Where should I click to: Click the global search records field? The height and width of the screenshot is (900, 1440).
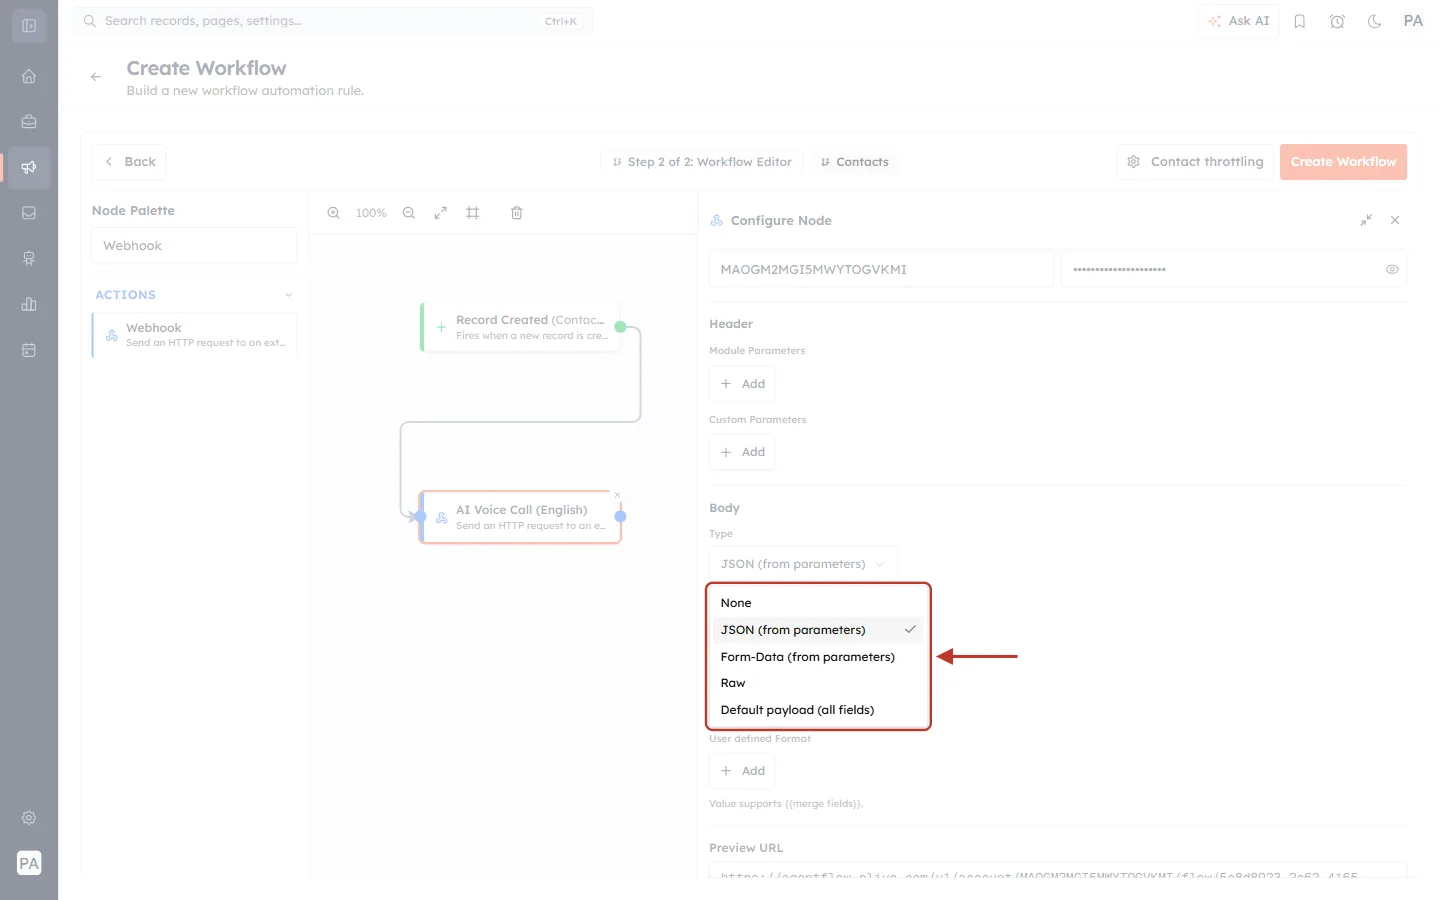point(333,21)
